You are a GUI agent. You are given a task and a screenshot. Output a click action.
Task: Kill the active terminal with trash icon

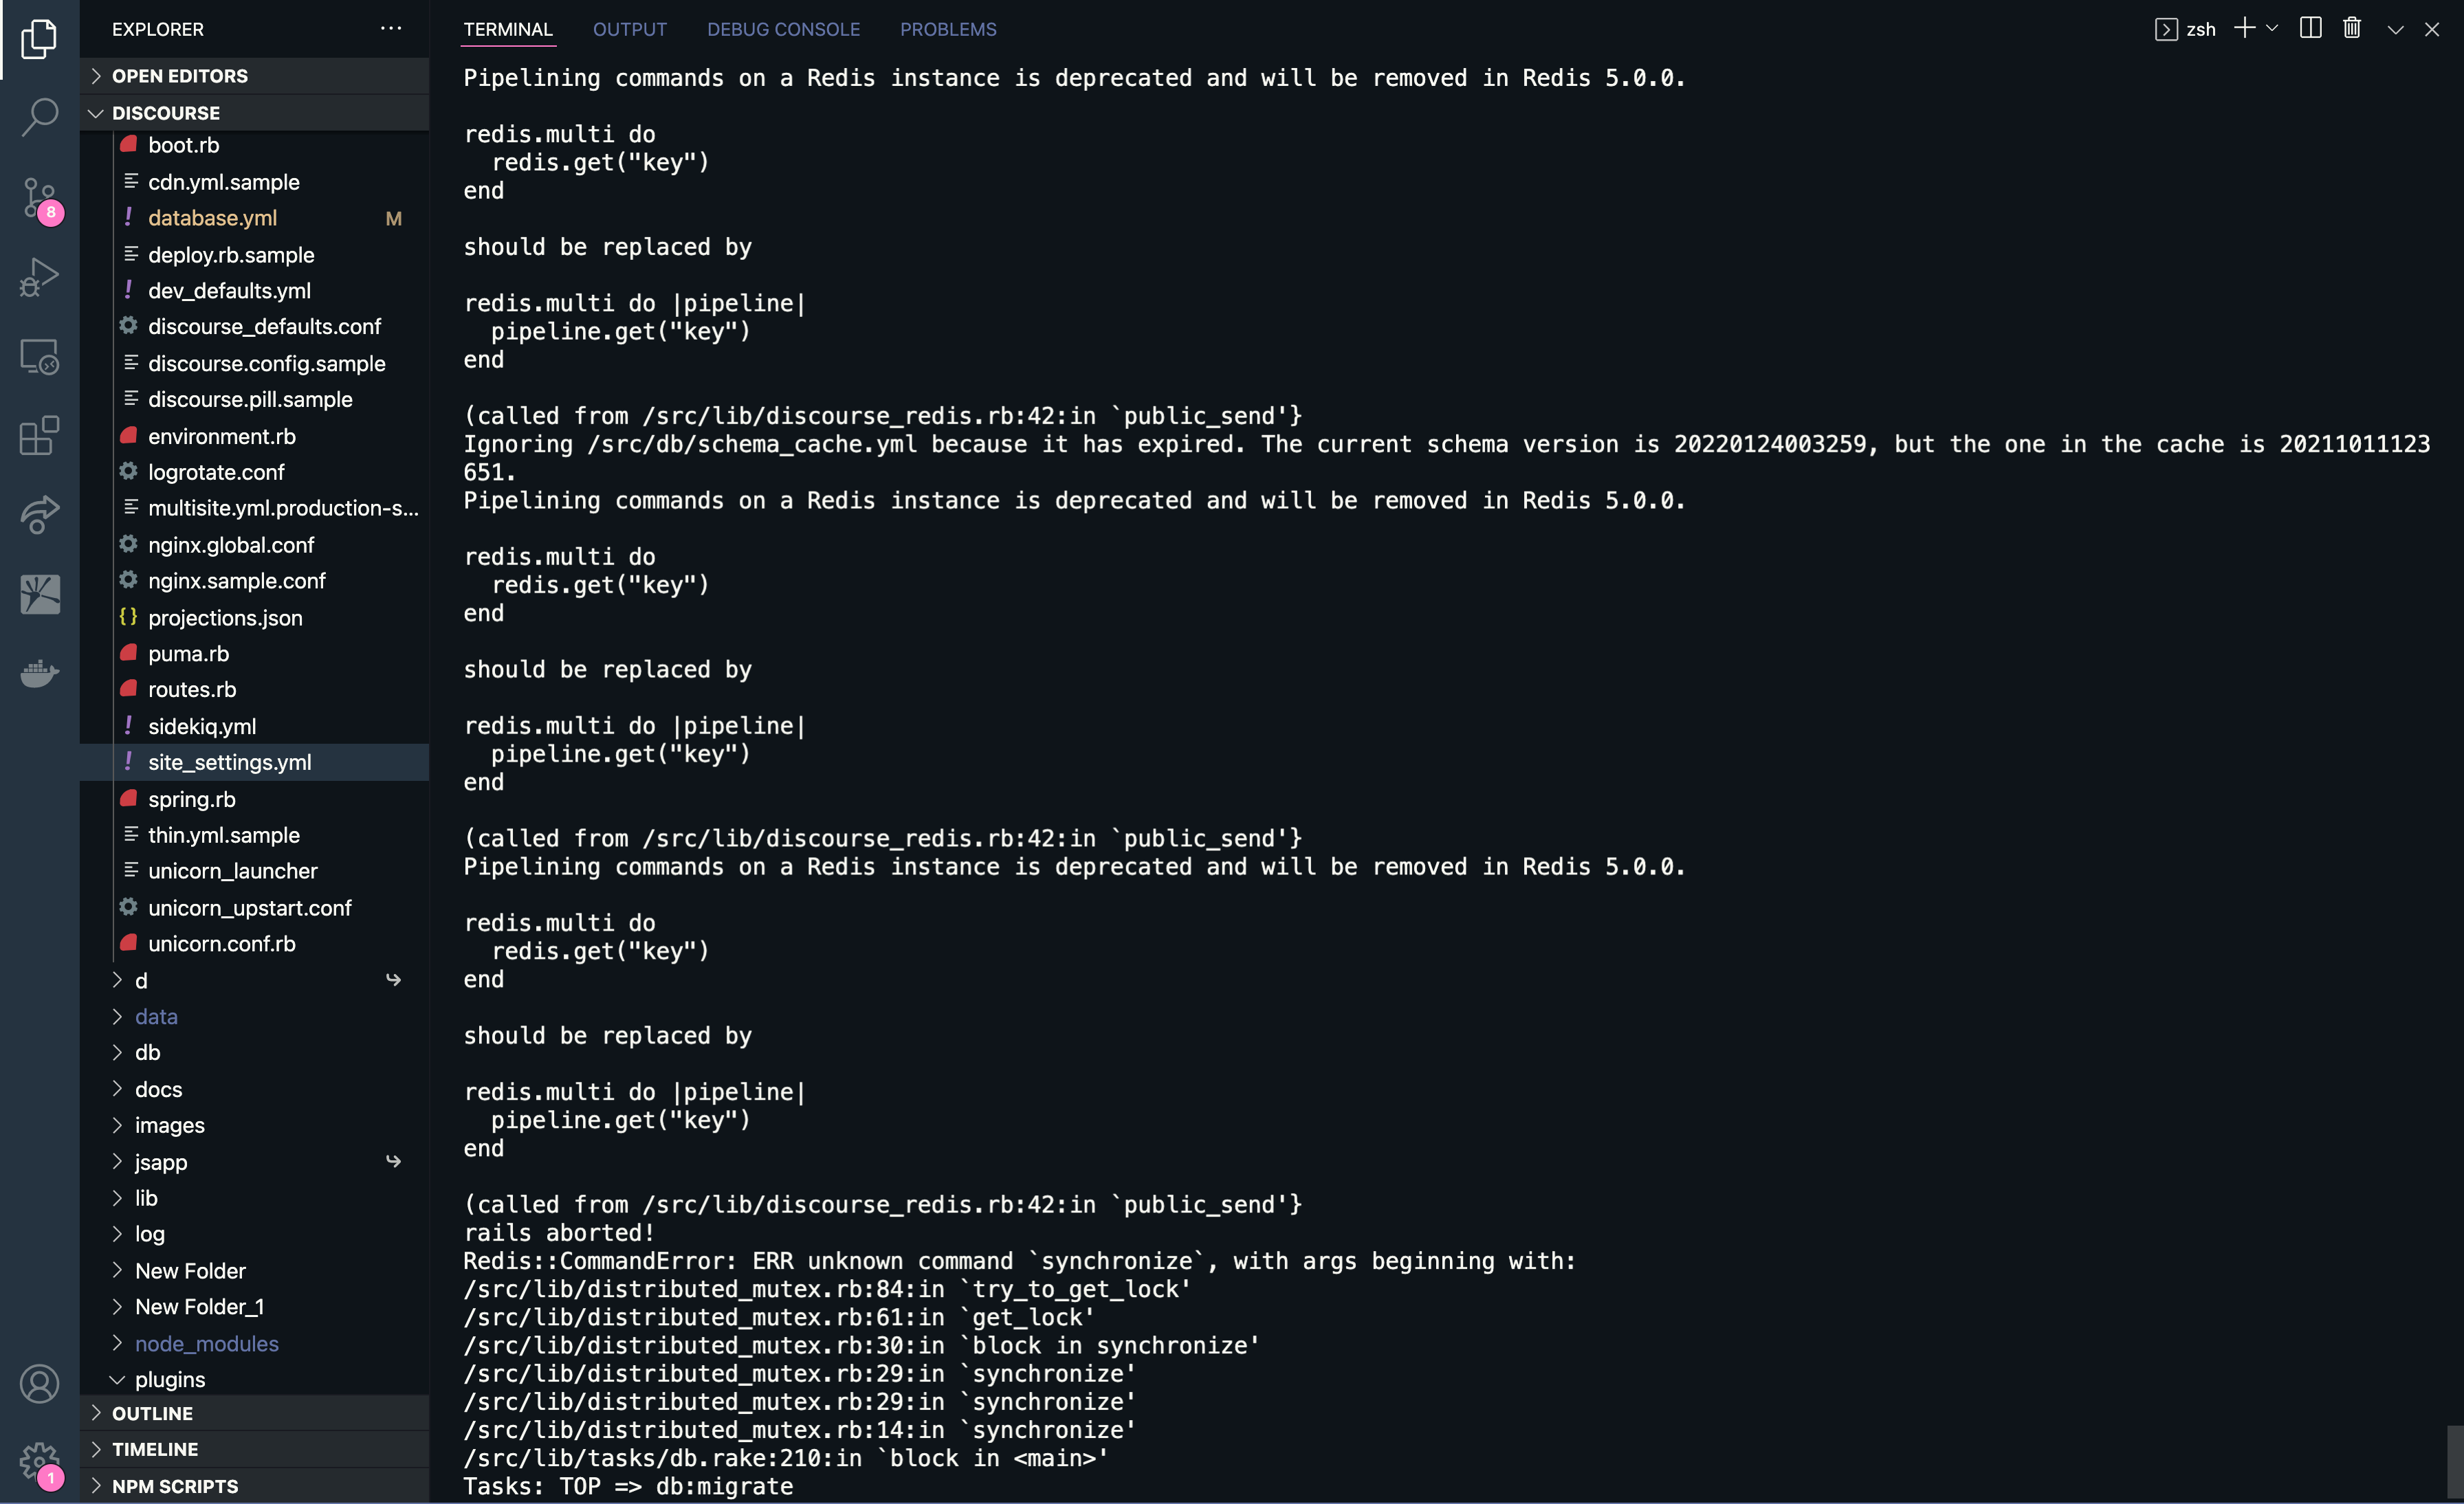[2352, 28]
